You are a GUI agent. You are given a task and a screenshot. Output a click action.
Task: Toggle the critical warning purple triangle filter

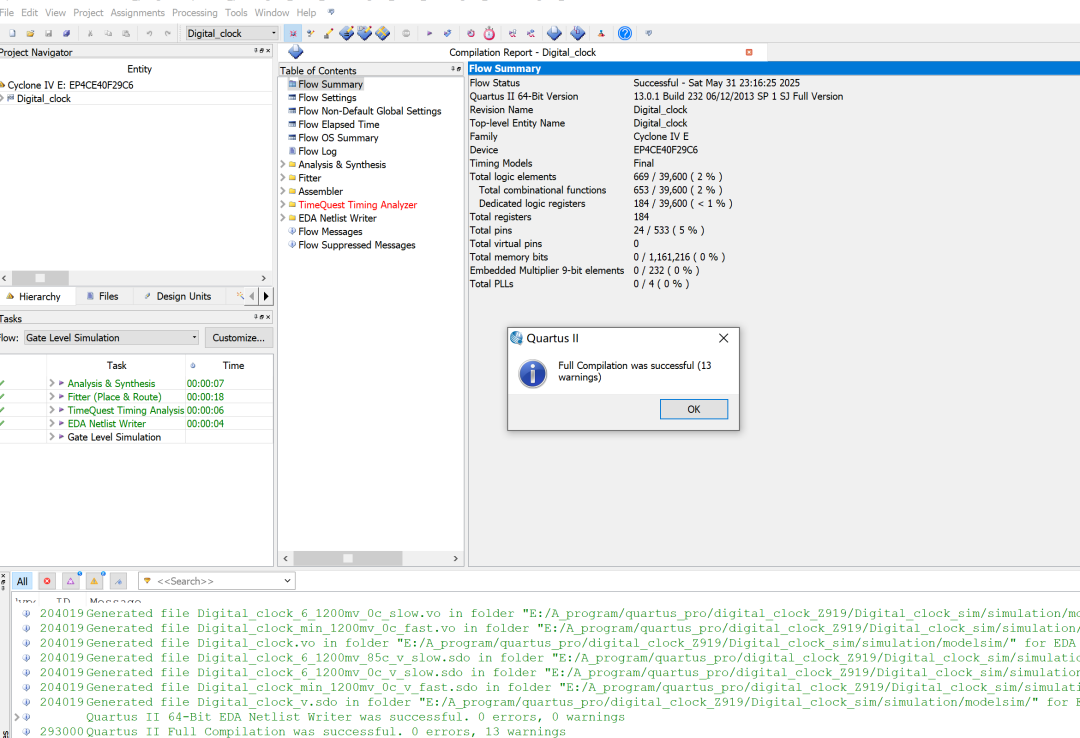[x=71, y=581]
